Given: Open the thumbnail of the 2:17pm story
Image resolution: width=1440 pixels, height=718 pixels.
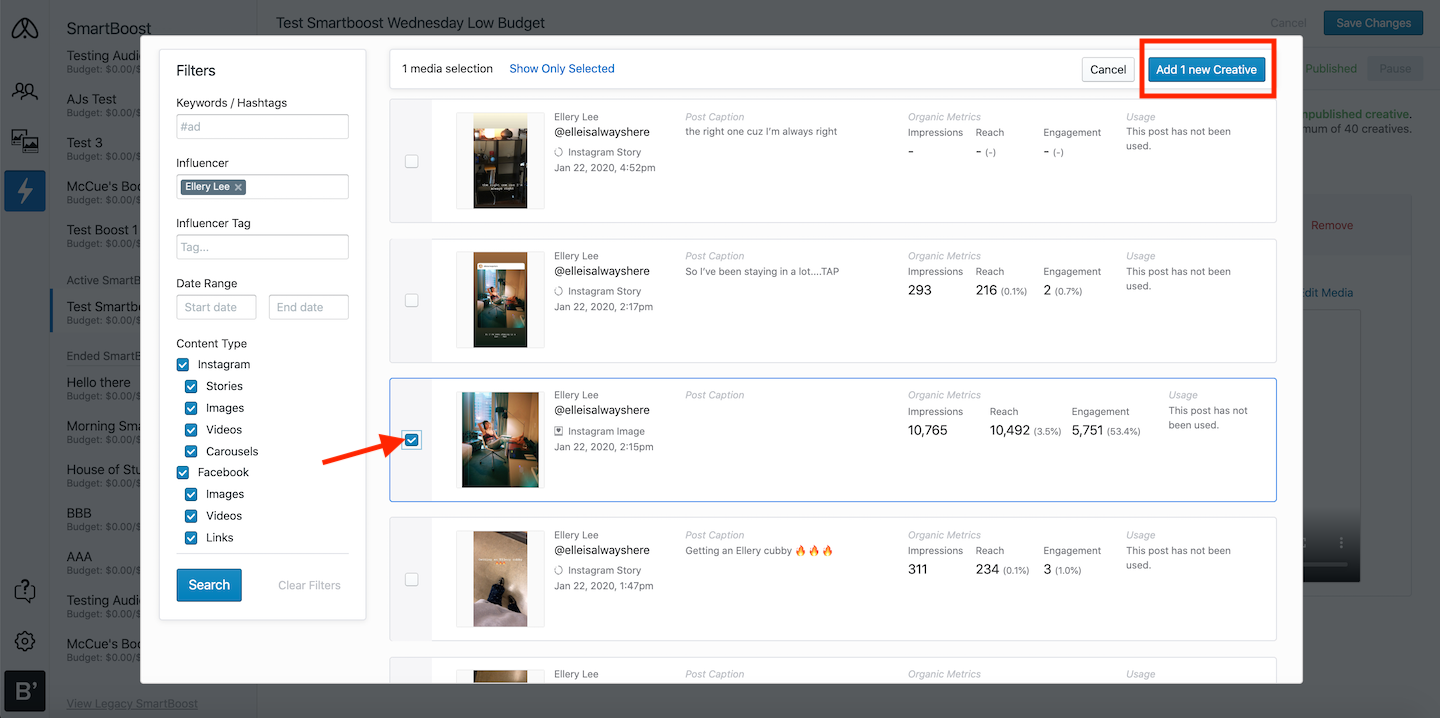Looking at the screenshot, I should click(x=500, y=300).
